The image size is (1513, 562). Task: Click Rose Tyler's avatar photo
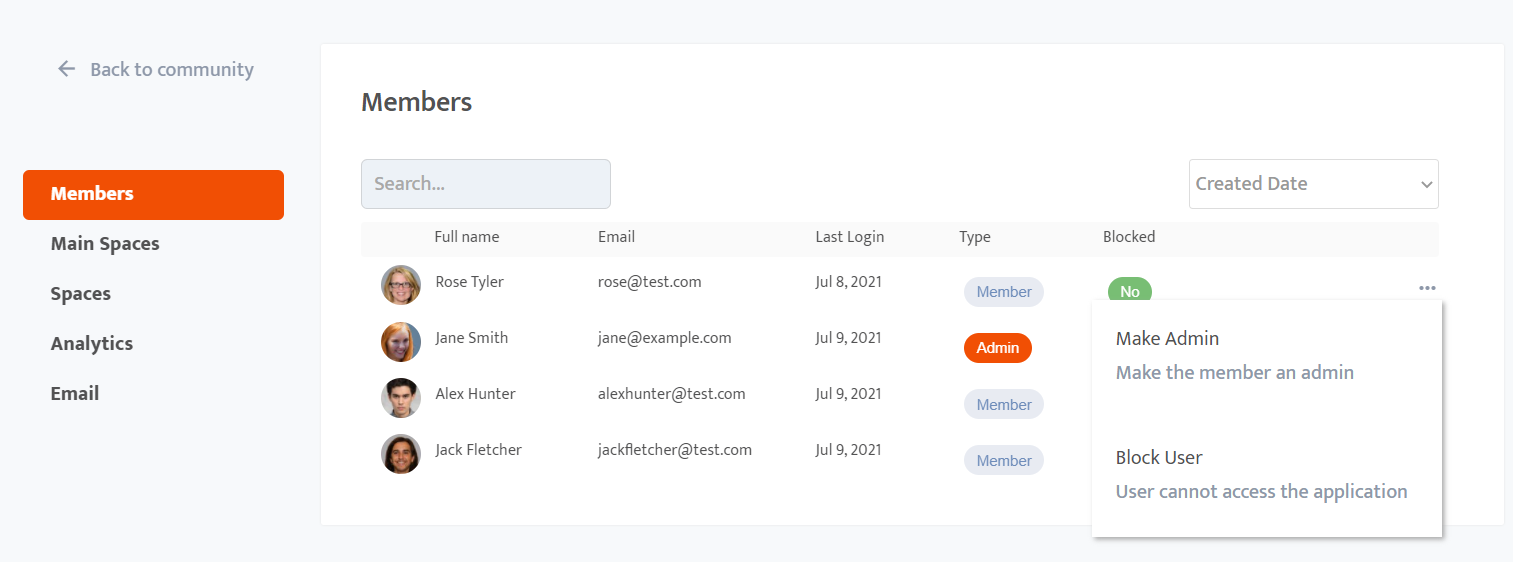coord(401,285)
